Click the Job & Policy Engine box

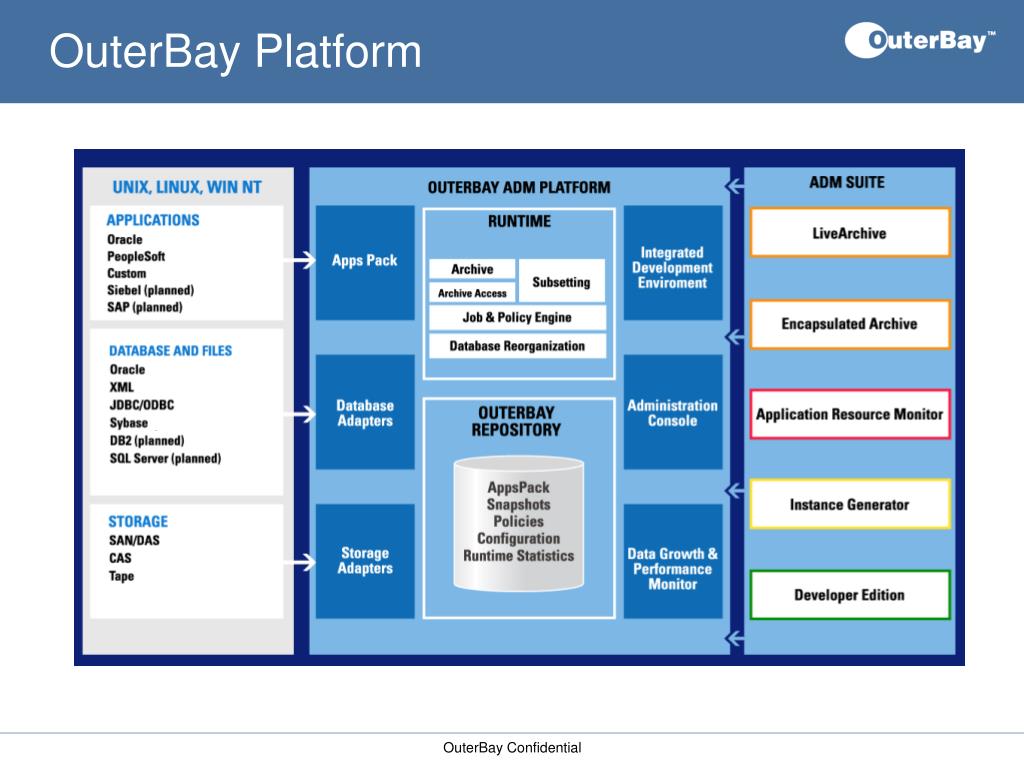517,317
